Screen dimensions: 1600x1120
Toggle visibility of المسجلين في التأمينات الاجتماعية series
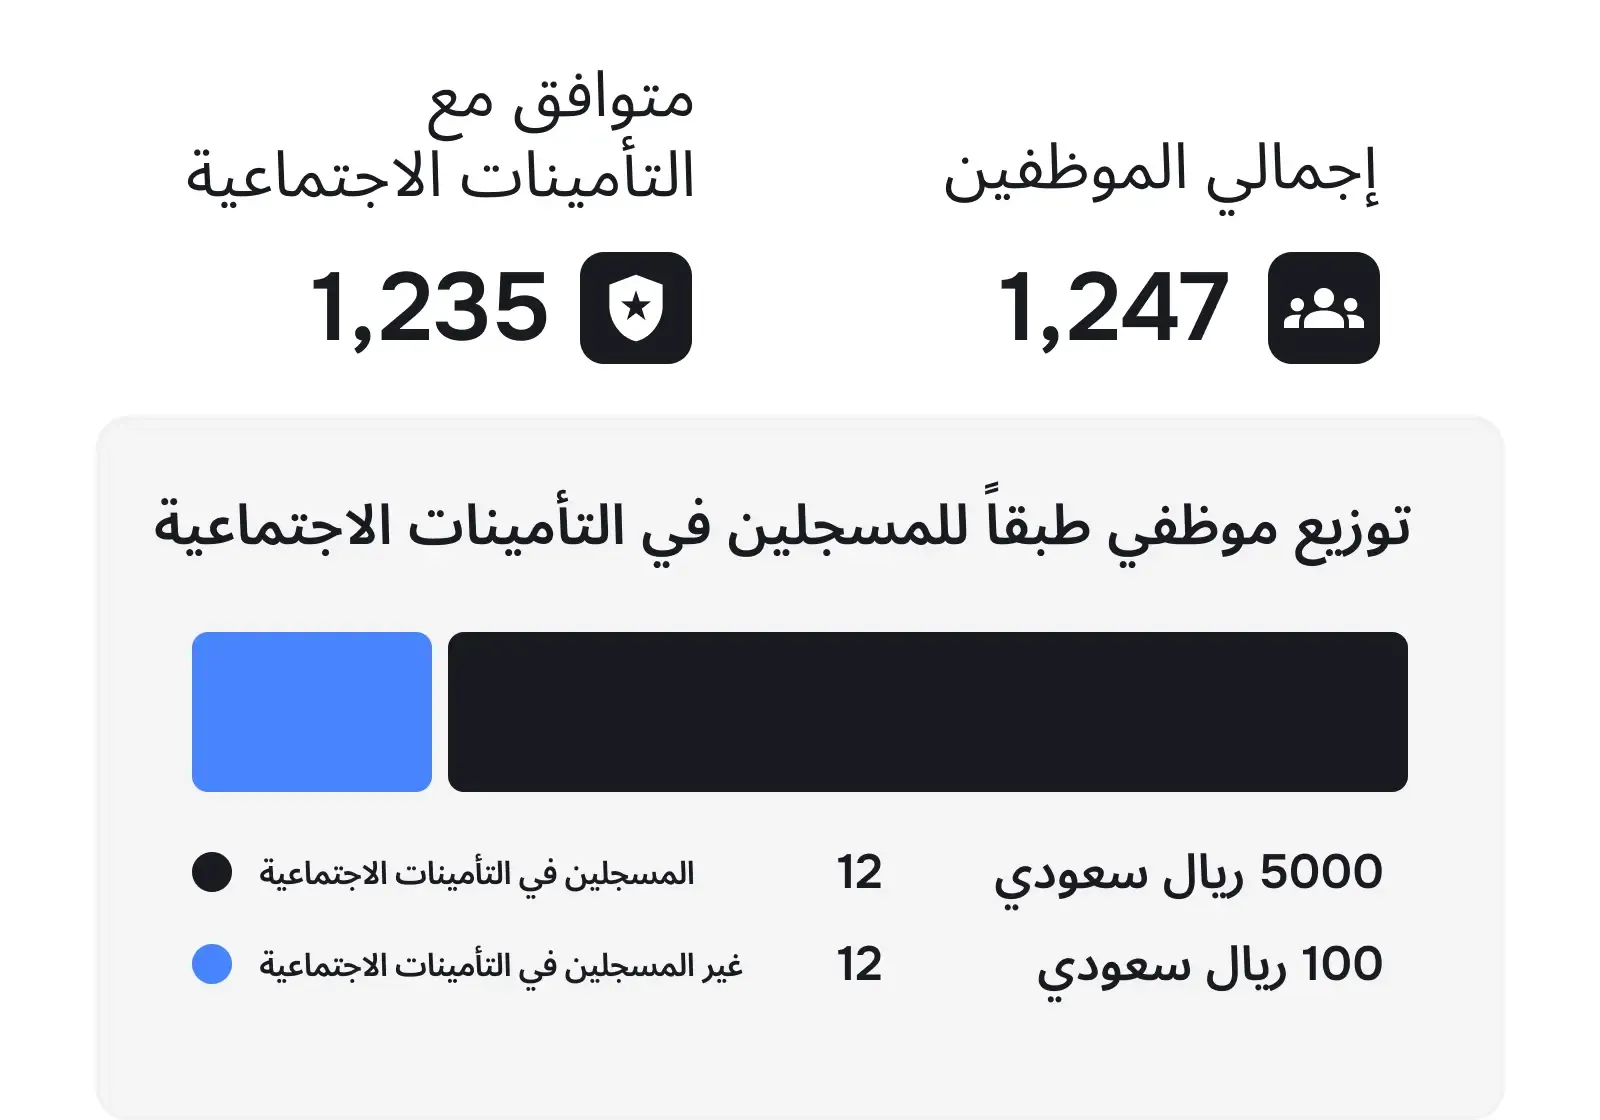point(480,872)
